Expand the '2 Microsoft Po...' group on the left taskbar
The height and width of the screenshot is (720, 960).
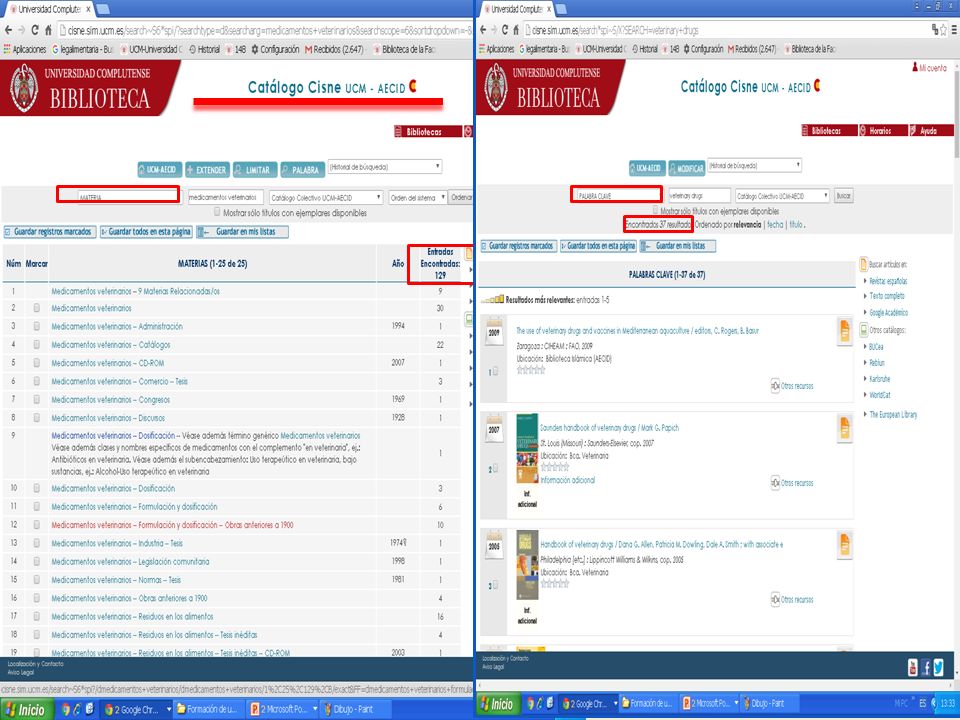pyautogui.click(x=315, y=710)
